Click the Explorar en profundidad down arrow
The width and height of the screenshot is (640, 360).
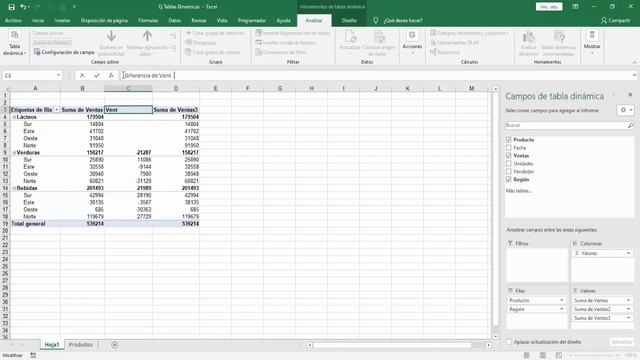(111, 37)
